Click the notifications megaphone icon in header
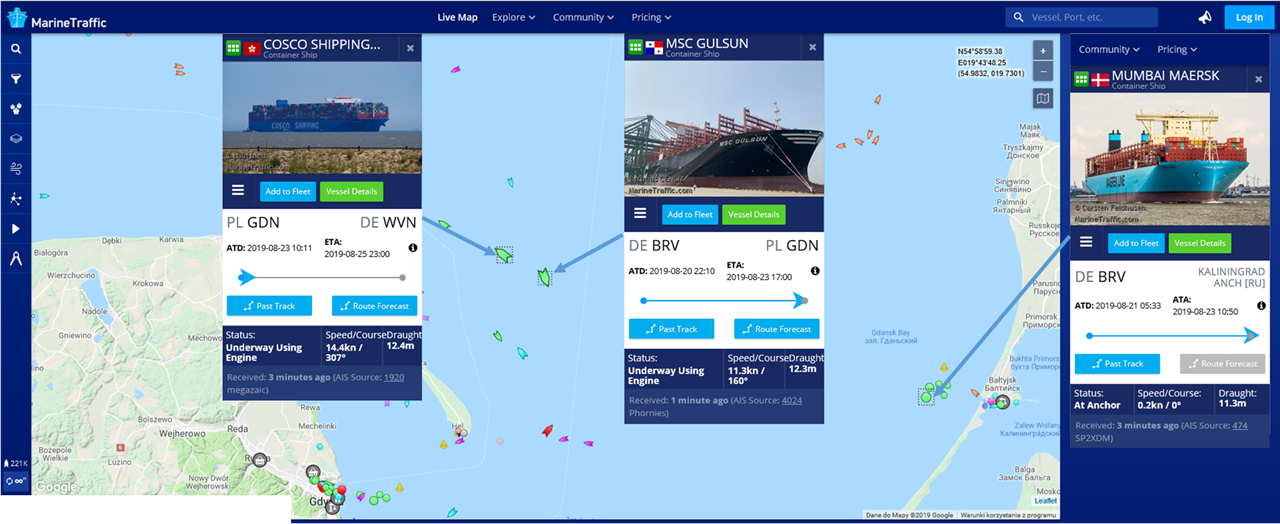This screenshot has width=1280, height=524. pos(1205,17)
